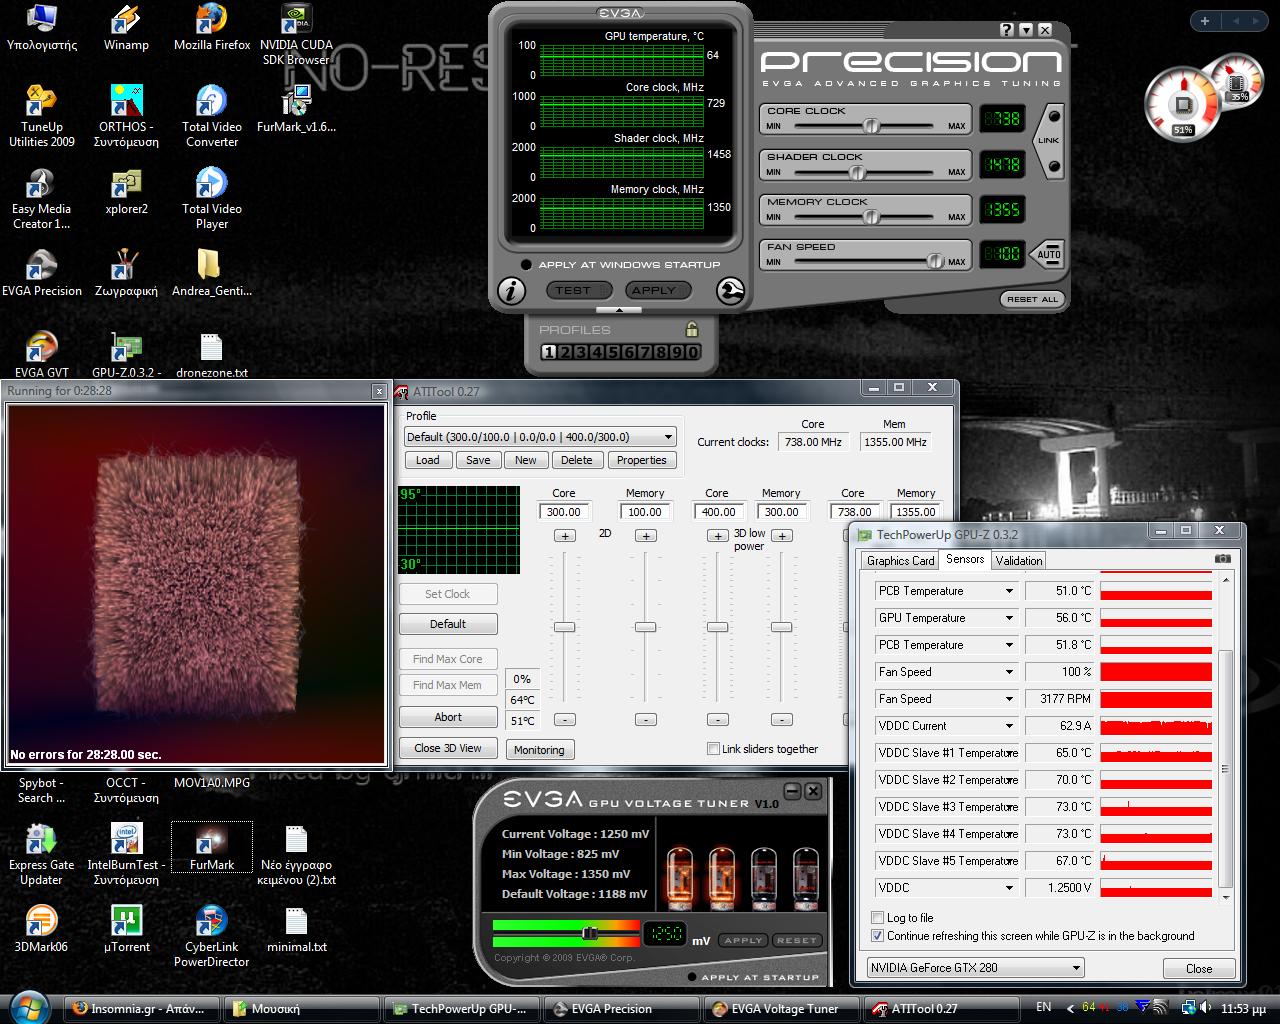Launch xplorer2 desktop icon
1280x1024 pixels.
[x=126, y=192]
